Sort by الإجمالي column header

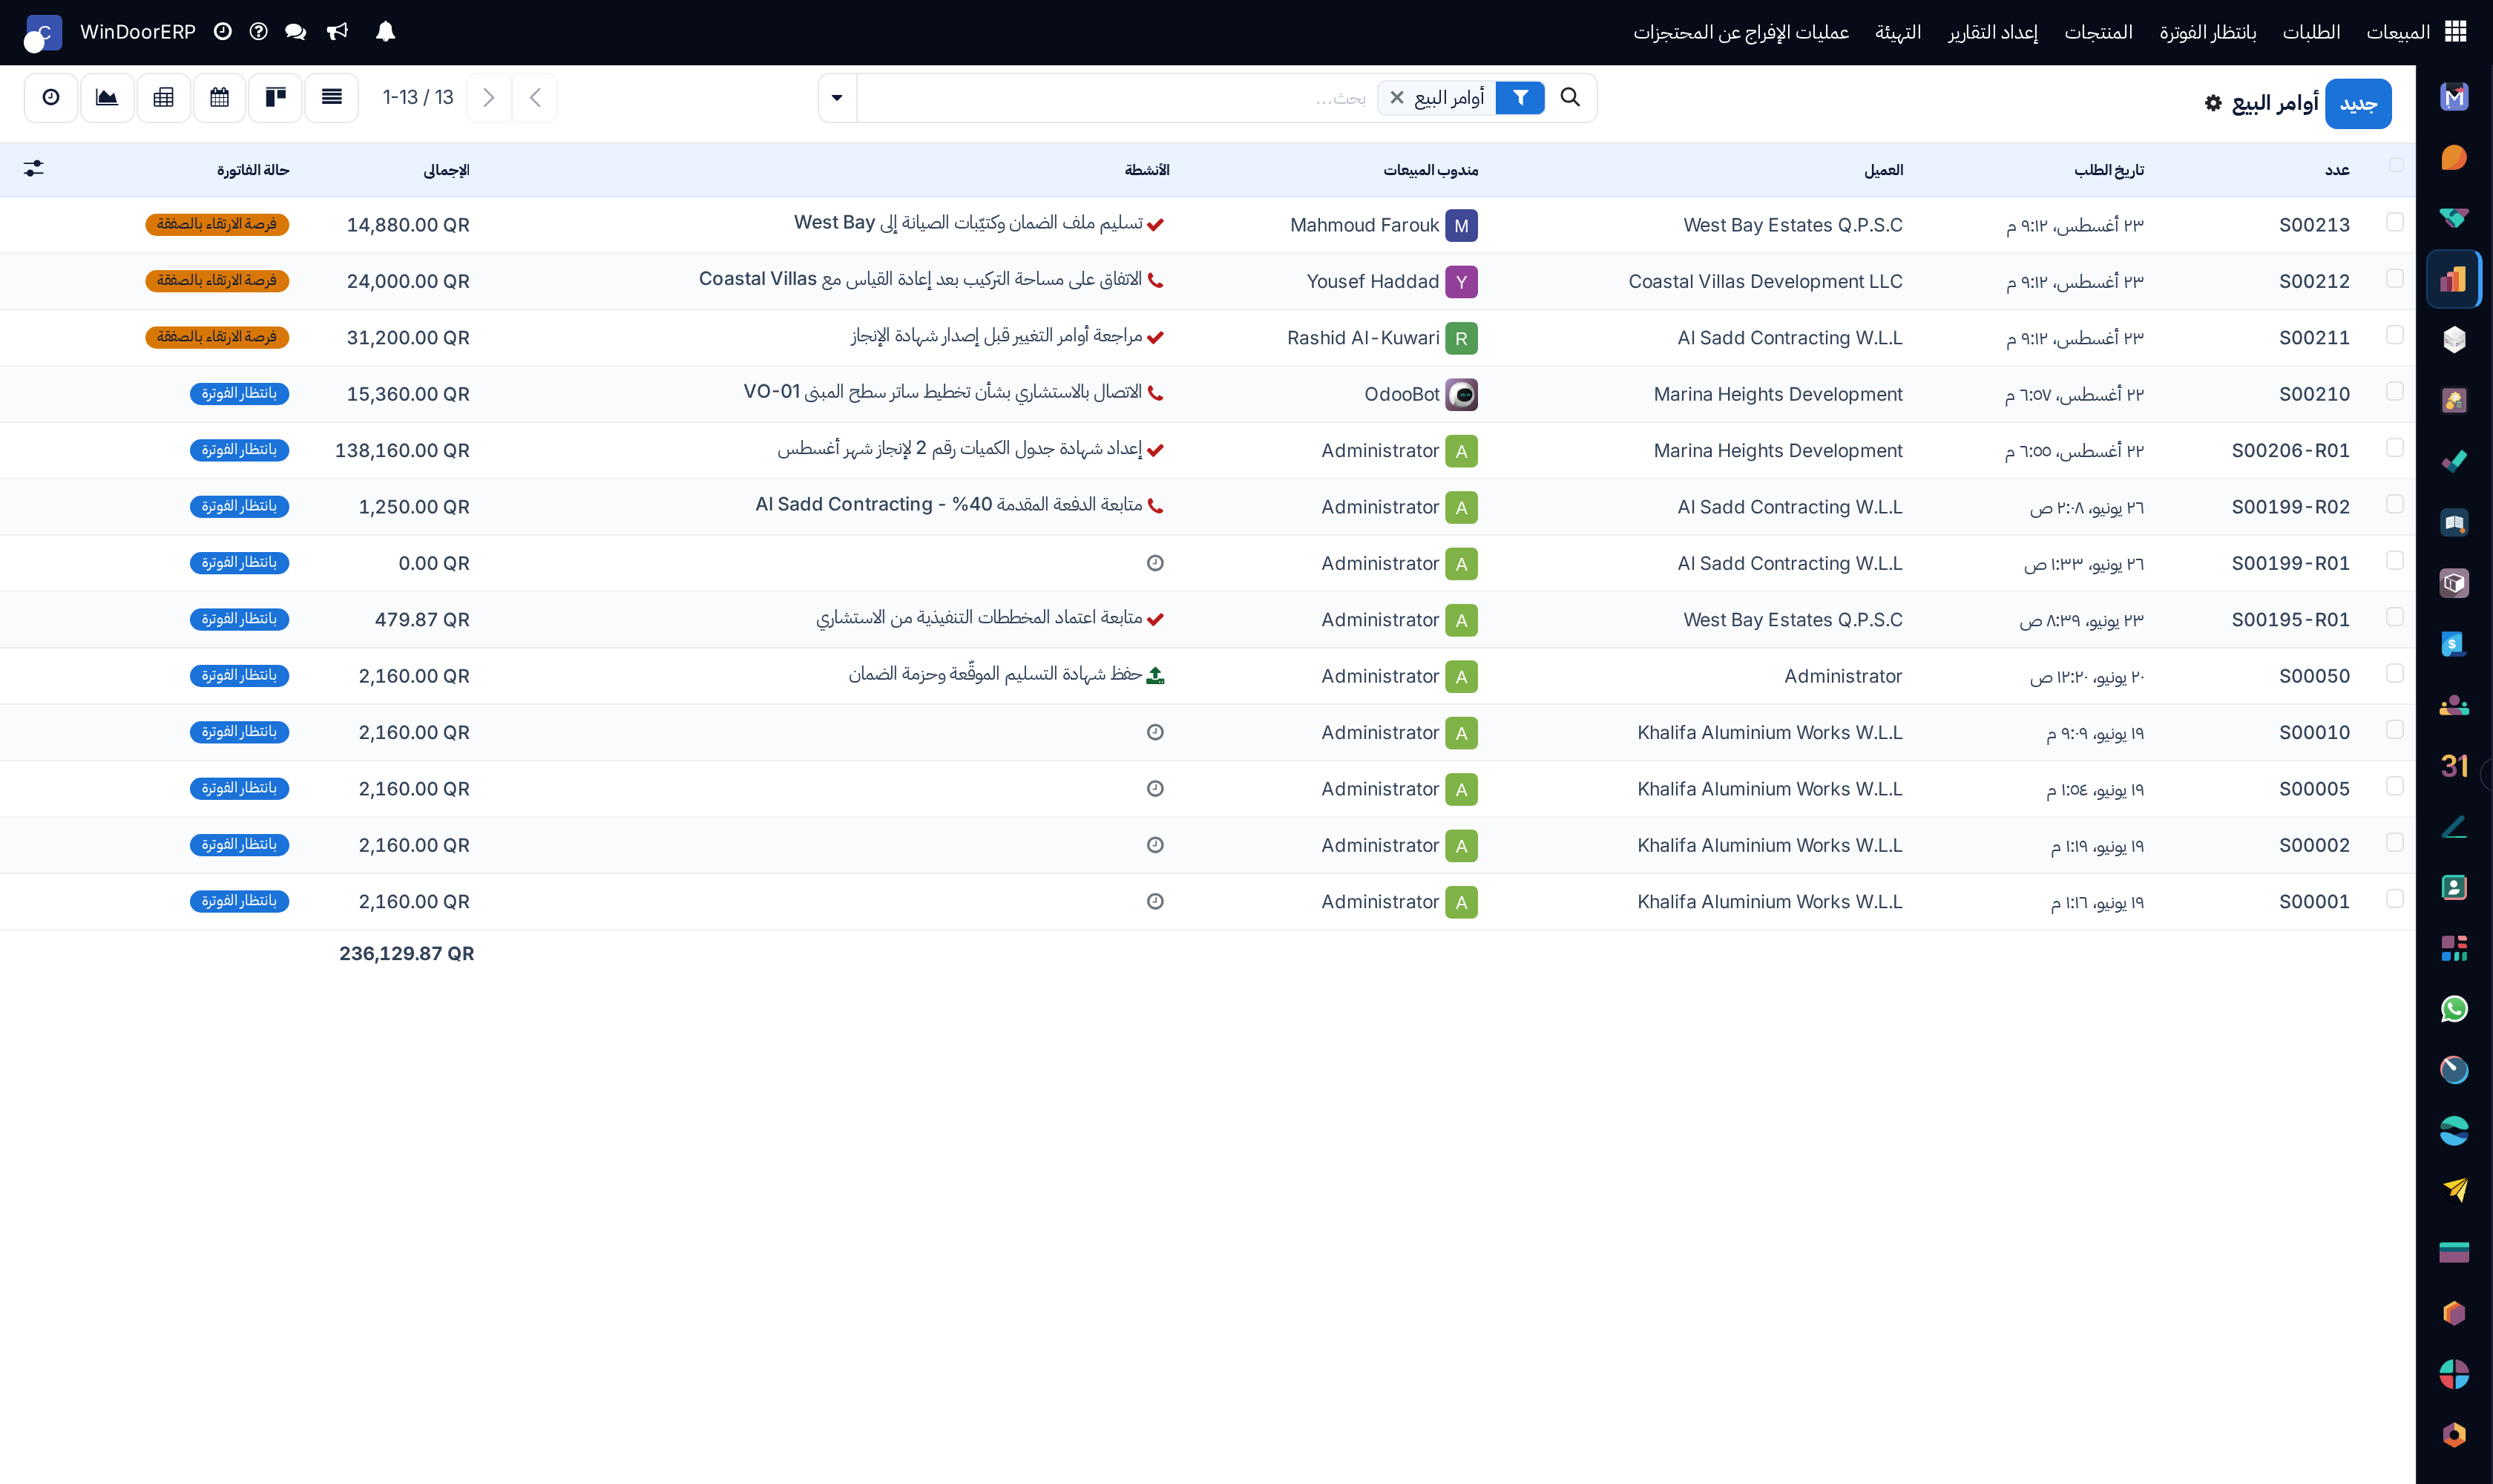point(446,170)
